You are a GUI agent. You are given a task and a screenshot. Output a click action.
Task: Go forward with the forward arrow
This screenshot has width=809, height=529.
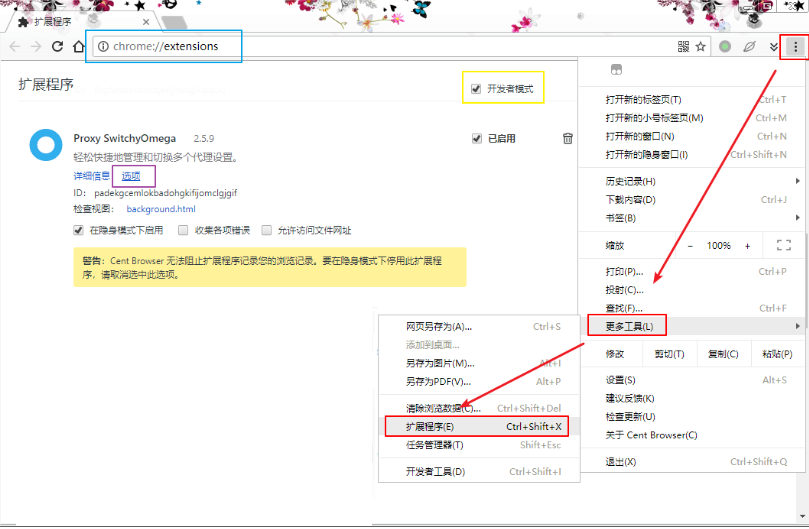pos(36,46)
